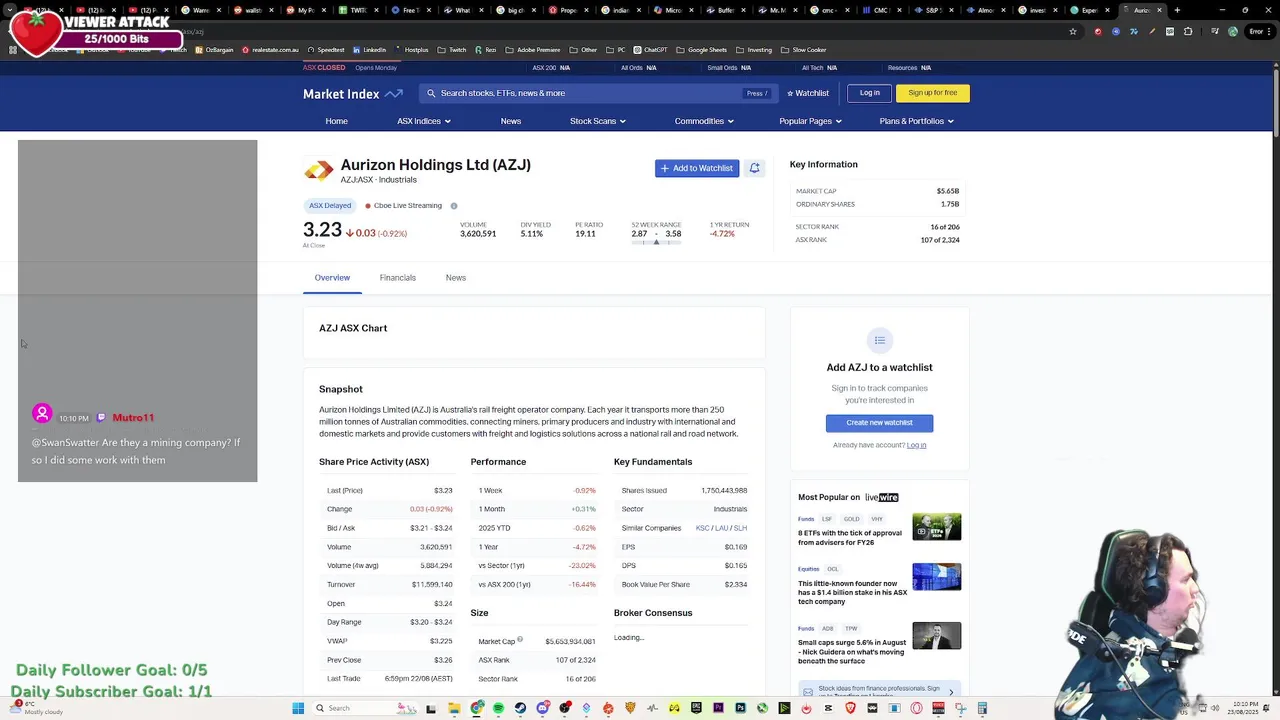This screenshot has width=1280, height=720.
Task: Click the Log in link under watchlist
Action: [916, 445]
